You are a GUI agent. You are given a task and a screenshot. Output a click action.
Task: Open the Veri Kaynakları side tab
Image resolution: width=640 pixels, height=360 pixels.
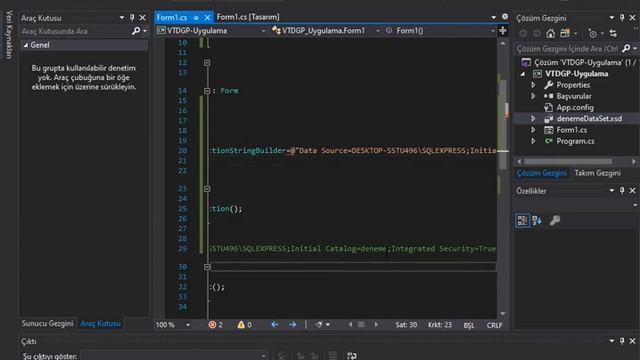coord(10,35)
